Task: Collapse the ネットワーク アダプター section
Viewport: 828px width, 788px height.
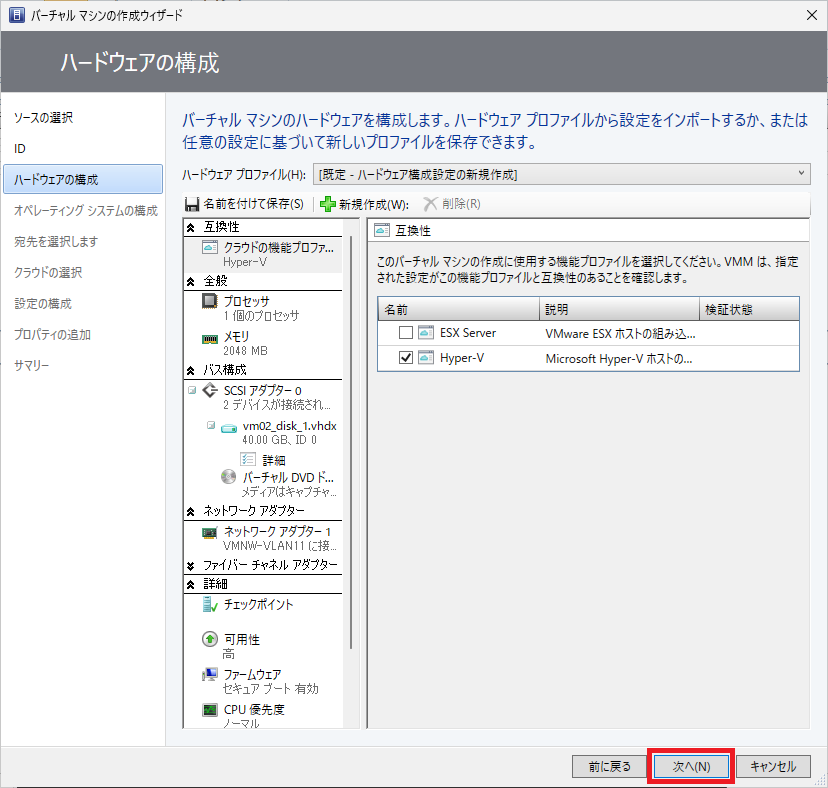Action: pos(191,511)
